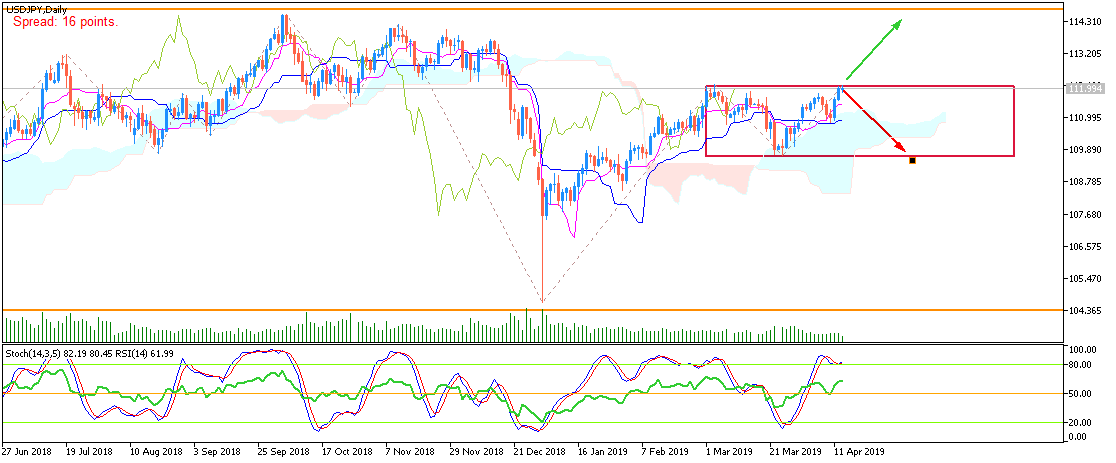
Task: Click the 10 Aug 2018 date label
Action: pos(154,452)
